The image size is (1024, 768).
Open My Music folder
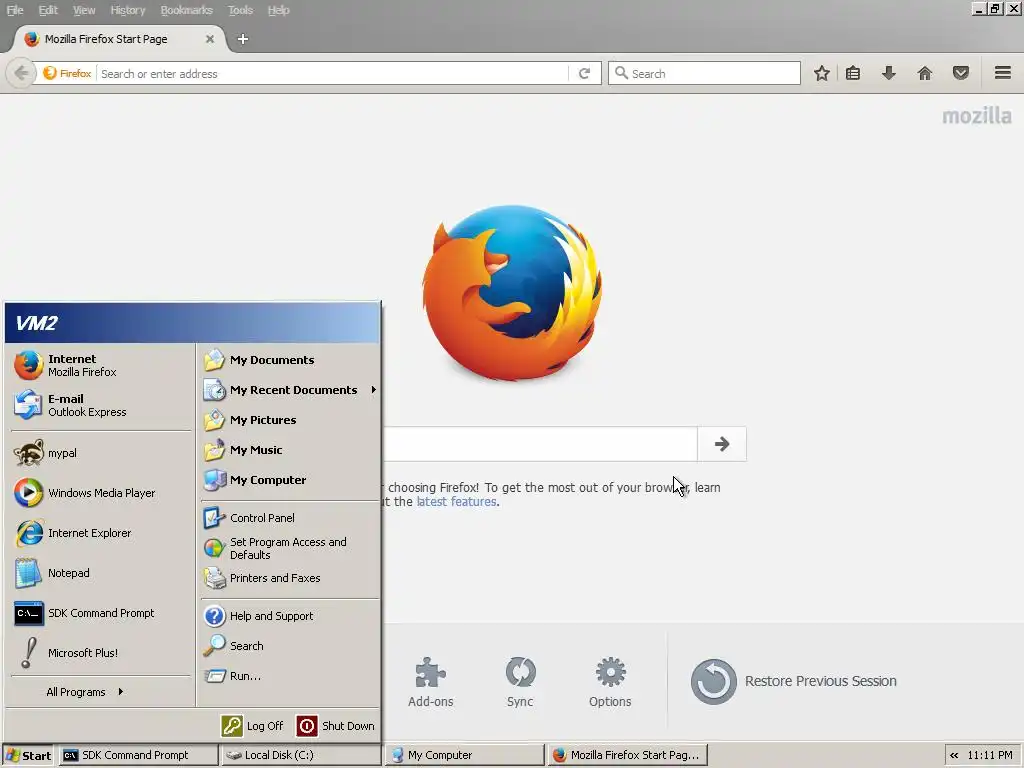[290, 450]
